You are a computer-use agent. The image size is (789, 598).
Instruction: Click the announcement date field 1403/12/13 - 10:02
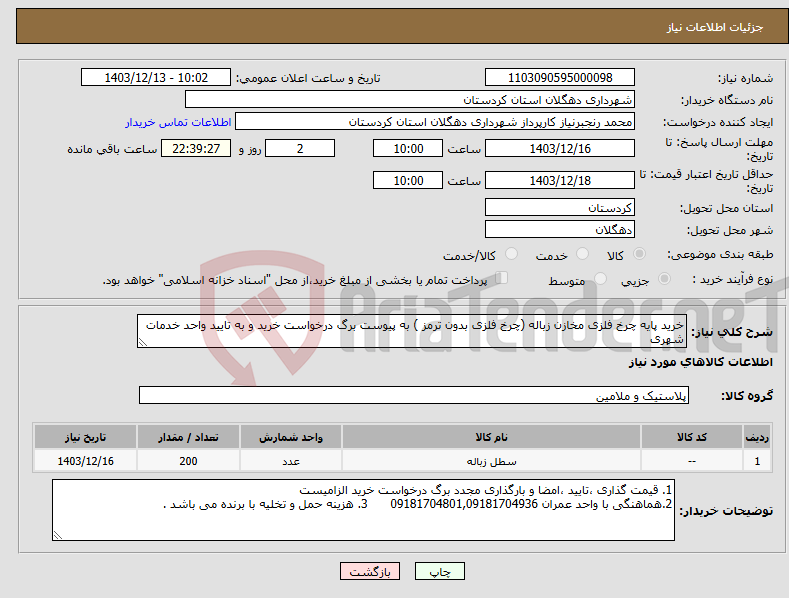pos(156,78)
